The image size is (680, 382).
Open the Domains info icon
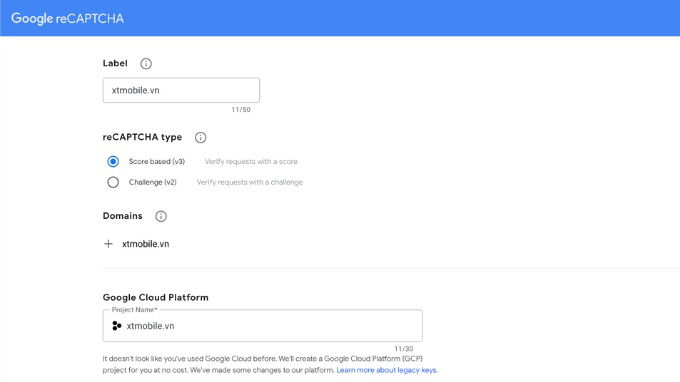[161, 216]
